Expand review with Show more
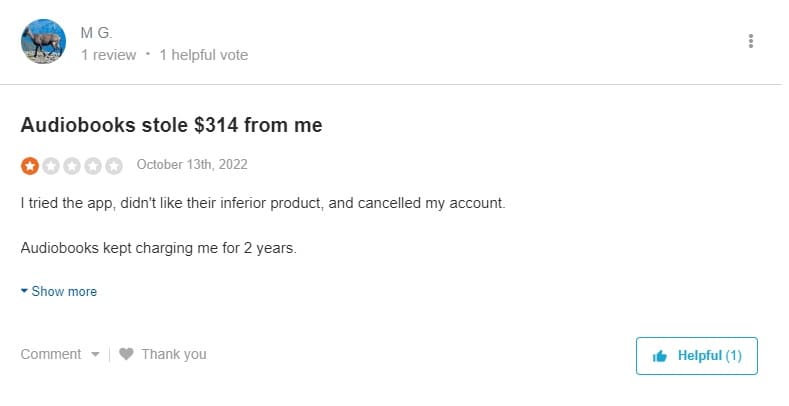The image size is (789, 406). [64, 291]
